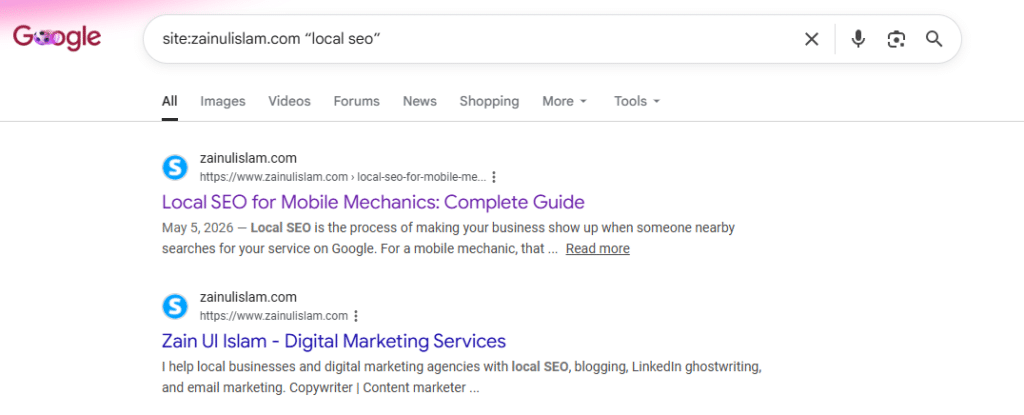Click zainulislam.com site name above first result
Image resolution: width=1024 pixels, height=415 pixels.
click(248, 158)
